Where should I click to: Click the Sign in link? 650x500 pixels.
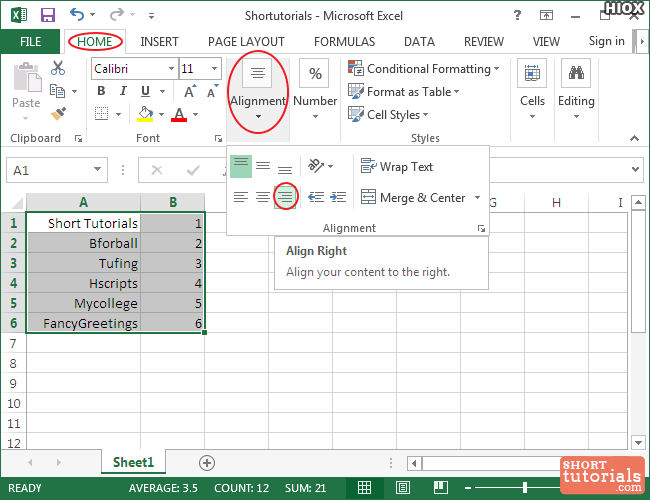(x=606, y=41)
